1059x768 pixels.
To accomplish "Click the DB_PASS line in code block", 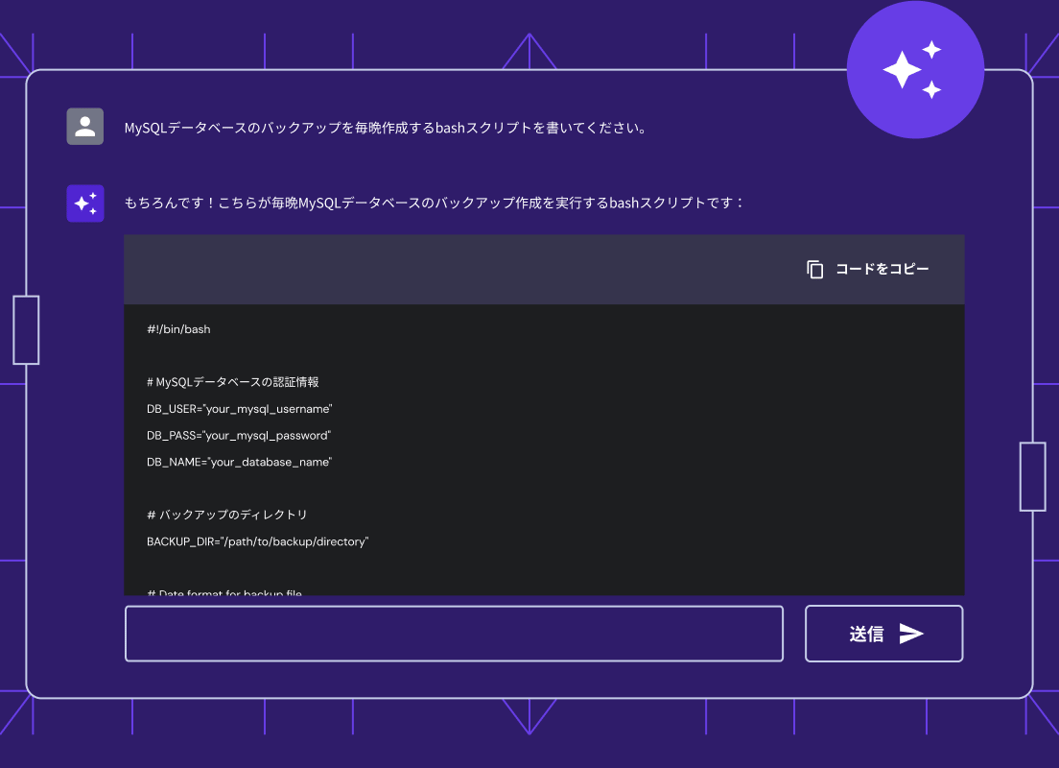I will point(238,436).
